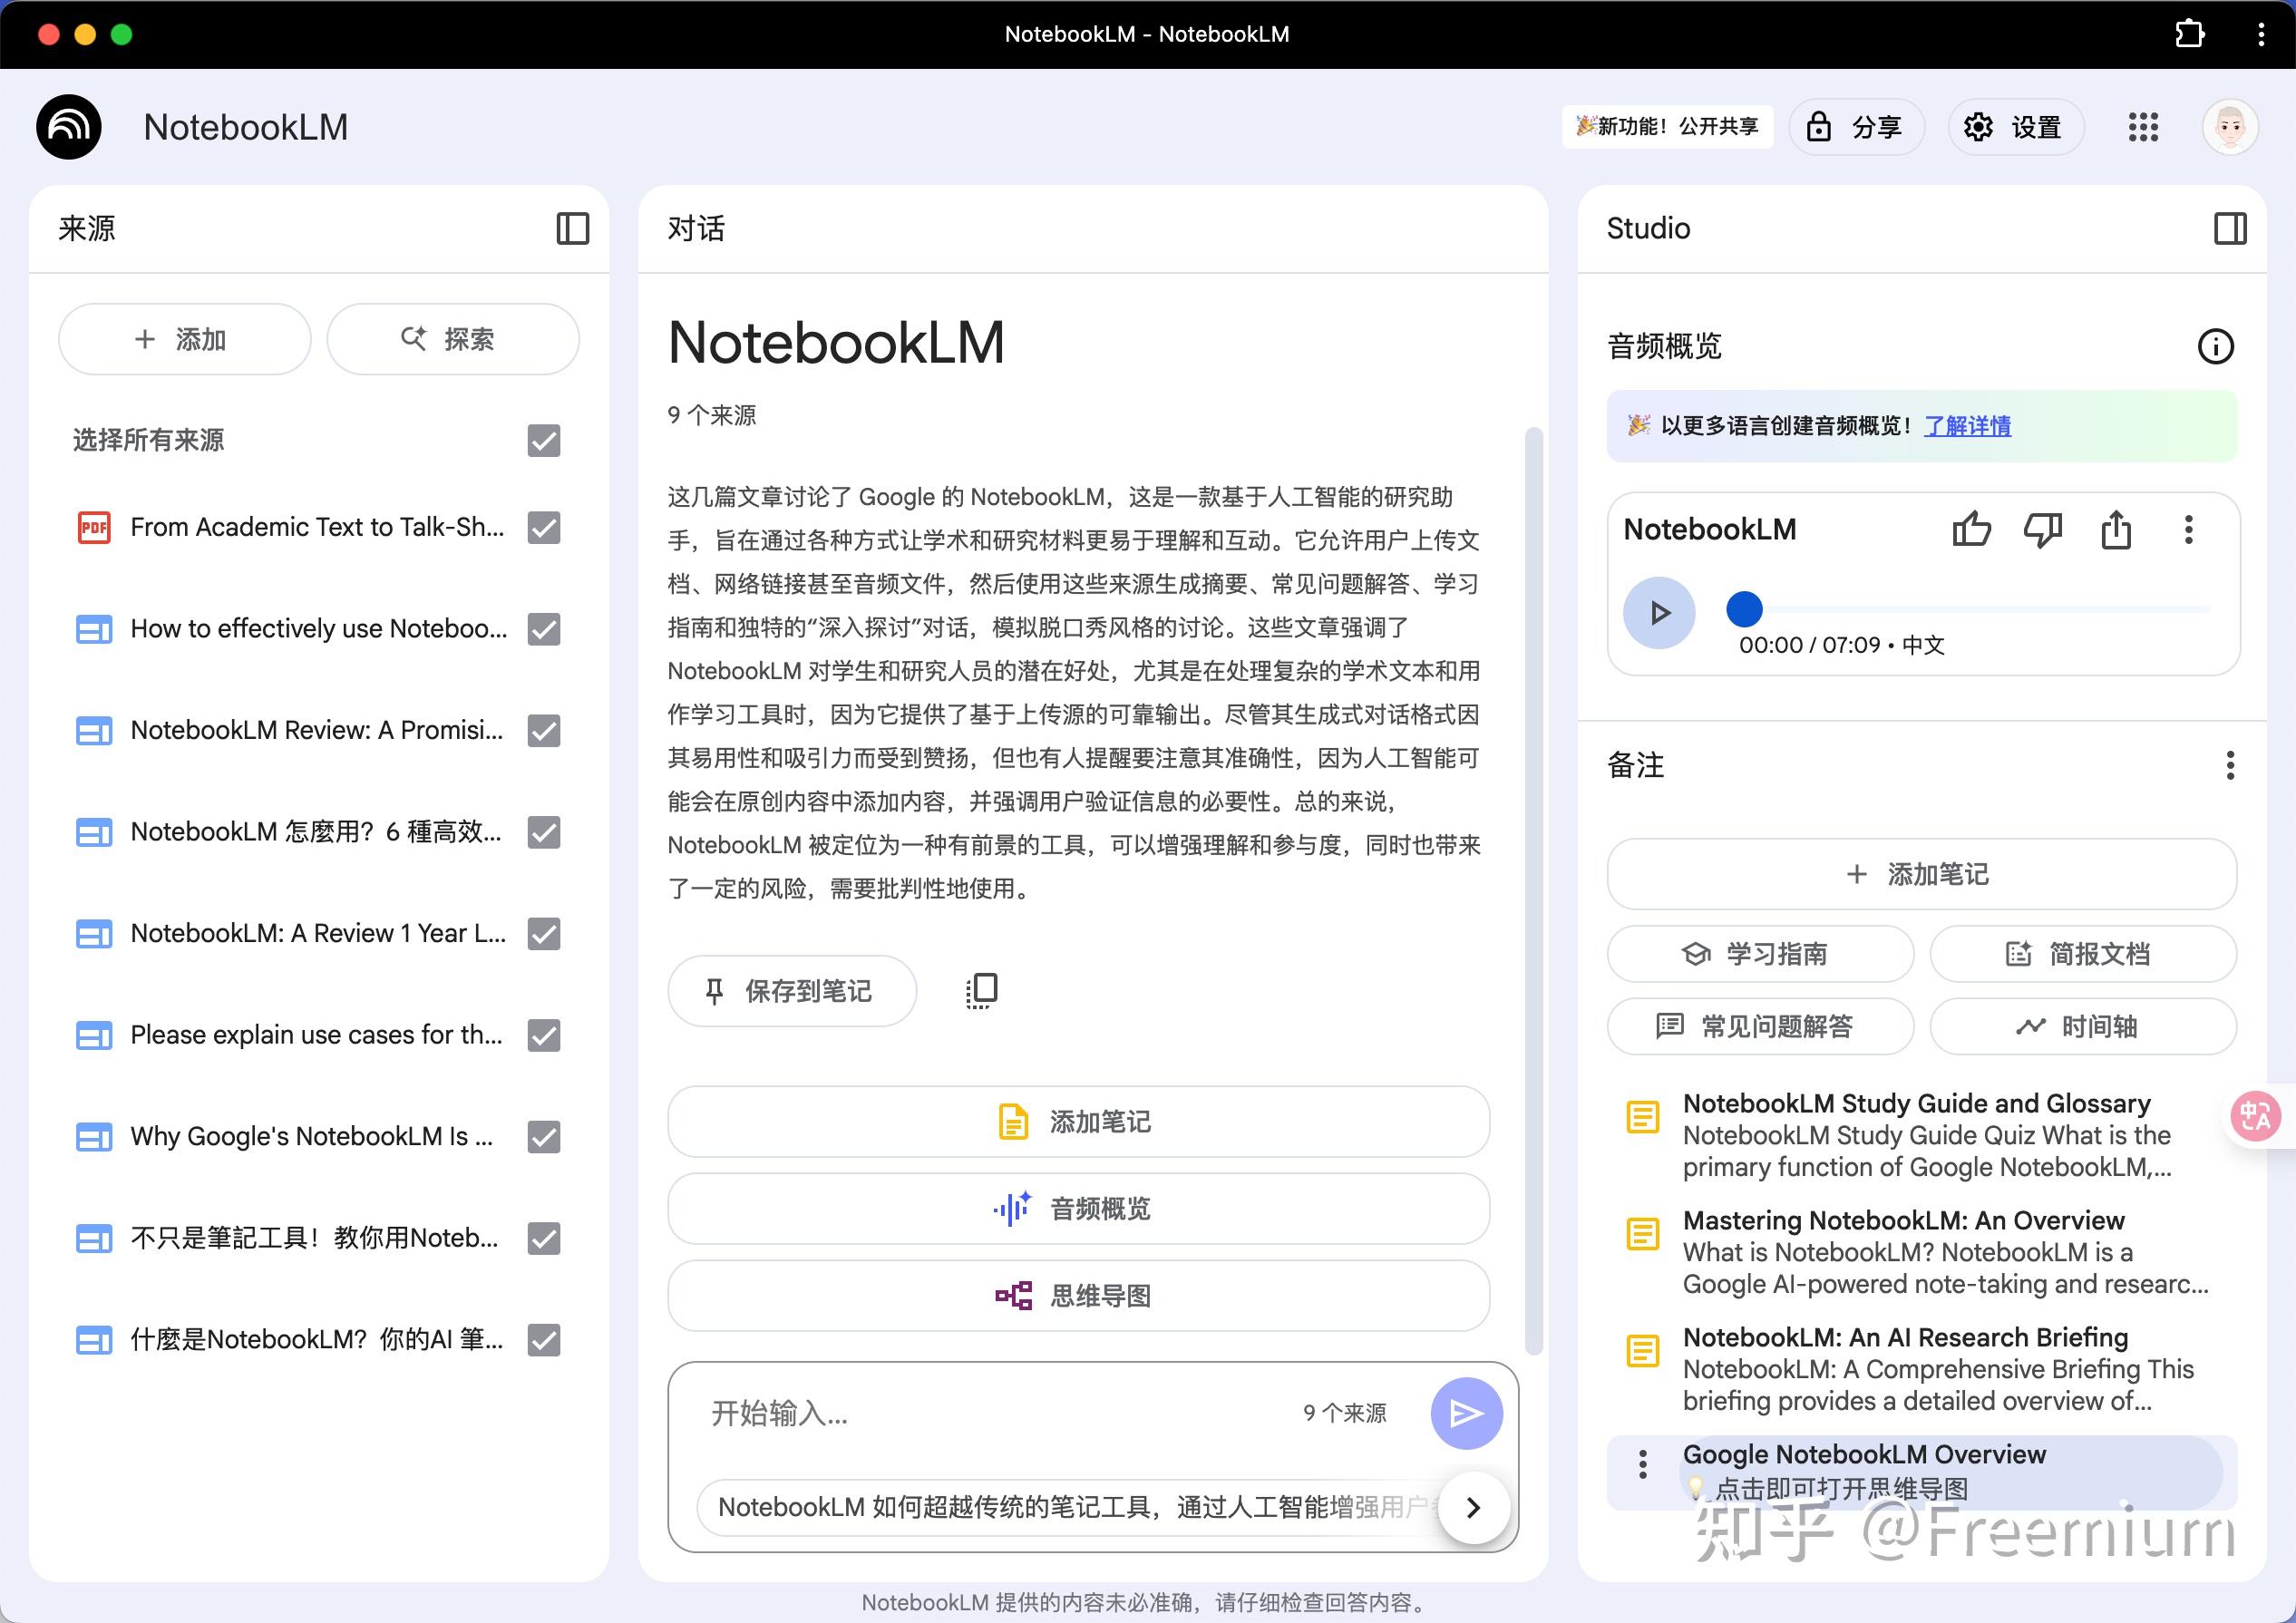Open source How to effectively use Noteboo
The image size is (2296, 1623).
click(x=318, y=629)
